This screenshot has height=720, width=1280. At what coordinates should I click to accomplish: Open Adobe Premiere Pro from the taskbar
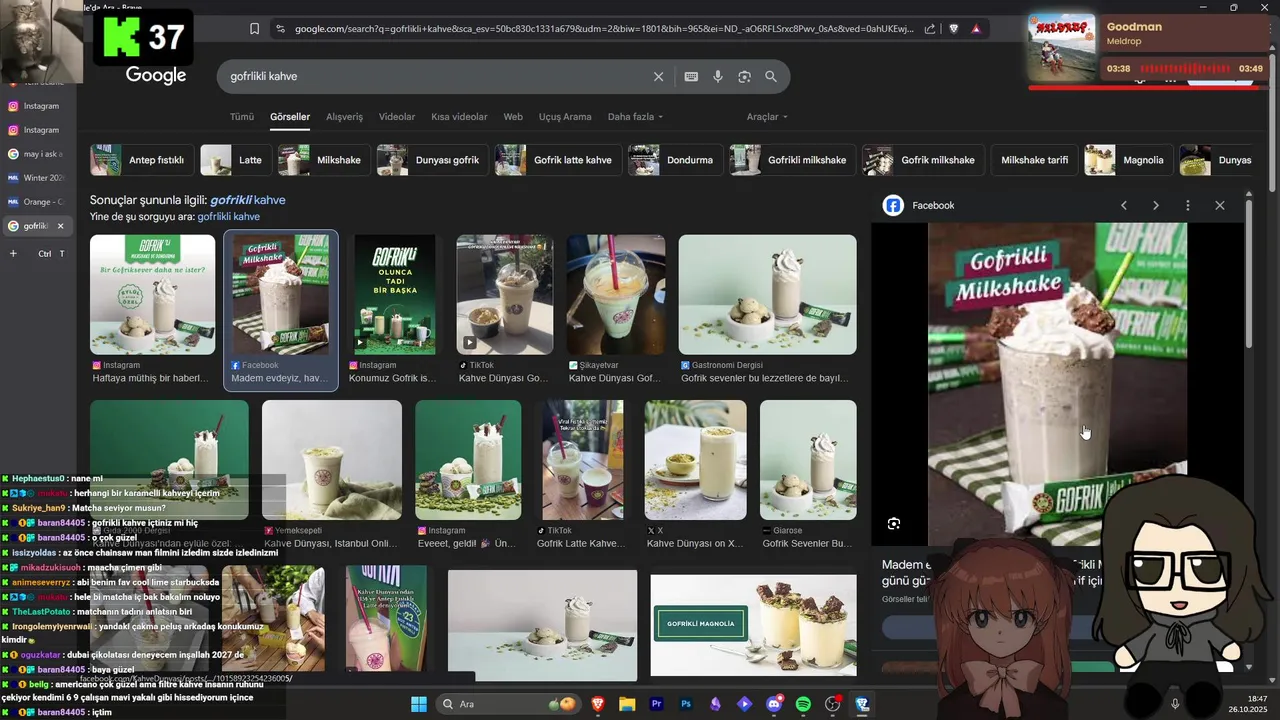click(x=657, y=704)
